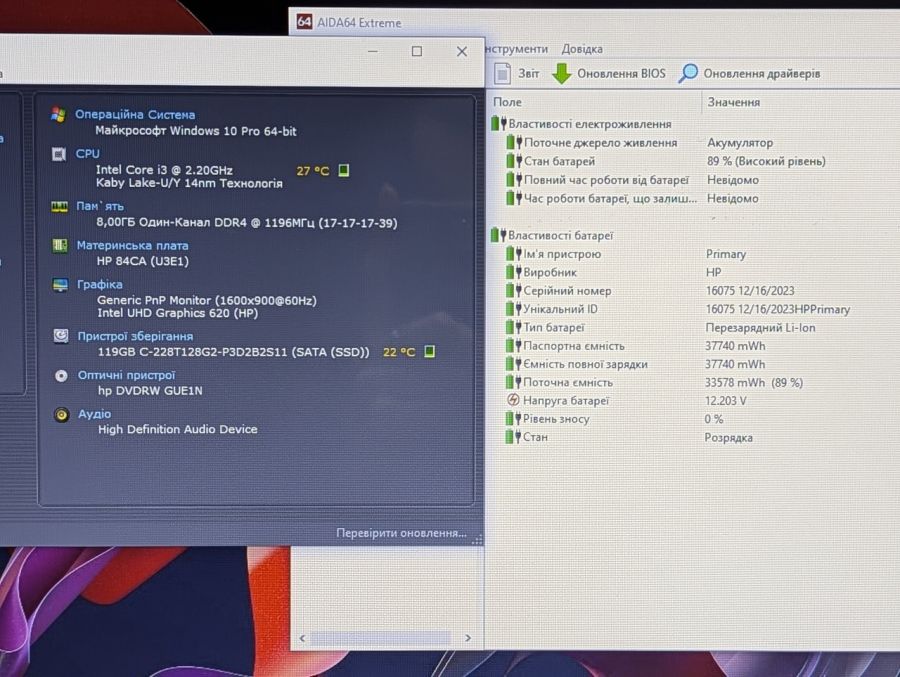Click the Значення column header
The height and width of the screenshot is (677, 900).
(x=734, y=102)
